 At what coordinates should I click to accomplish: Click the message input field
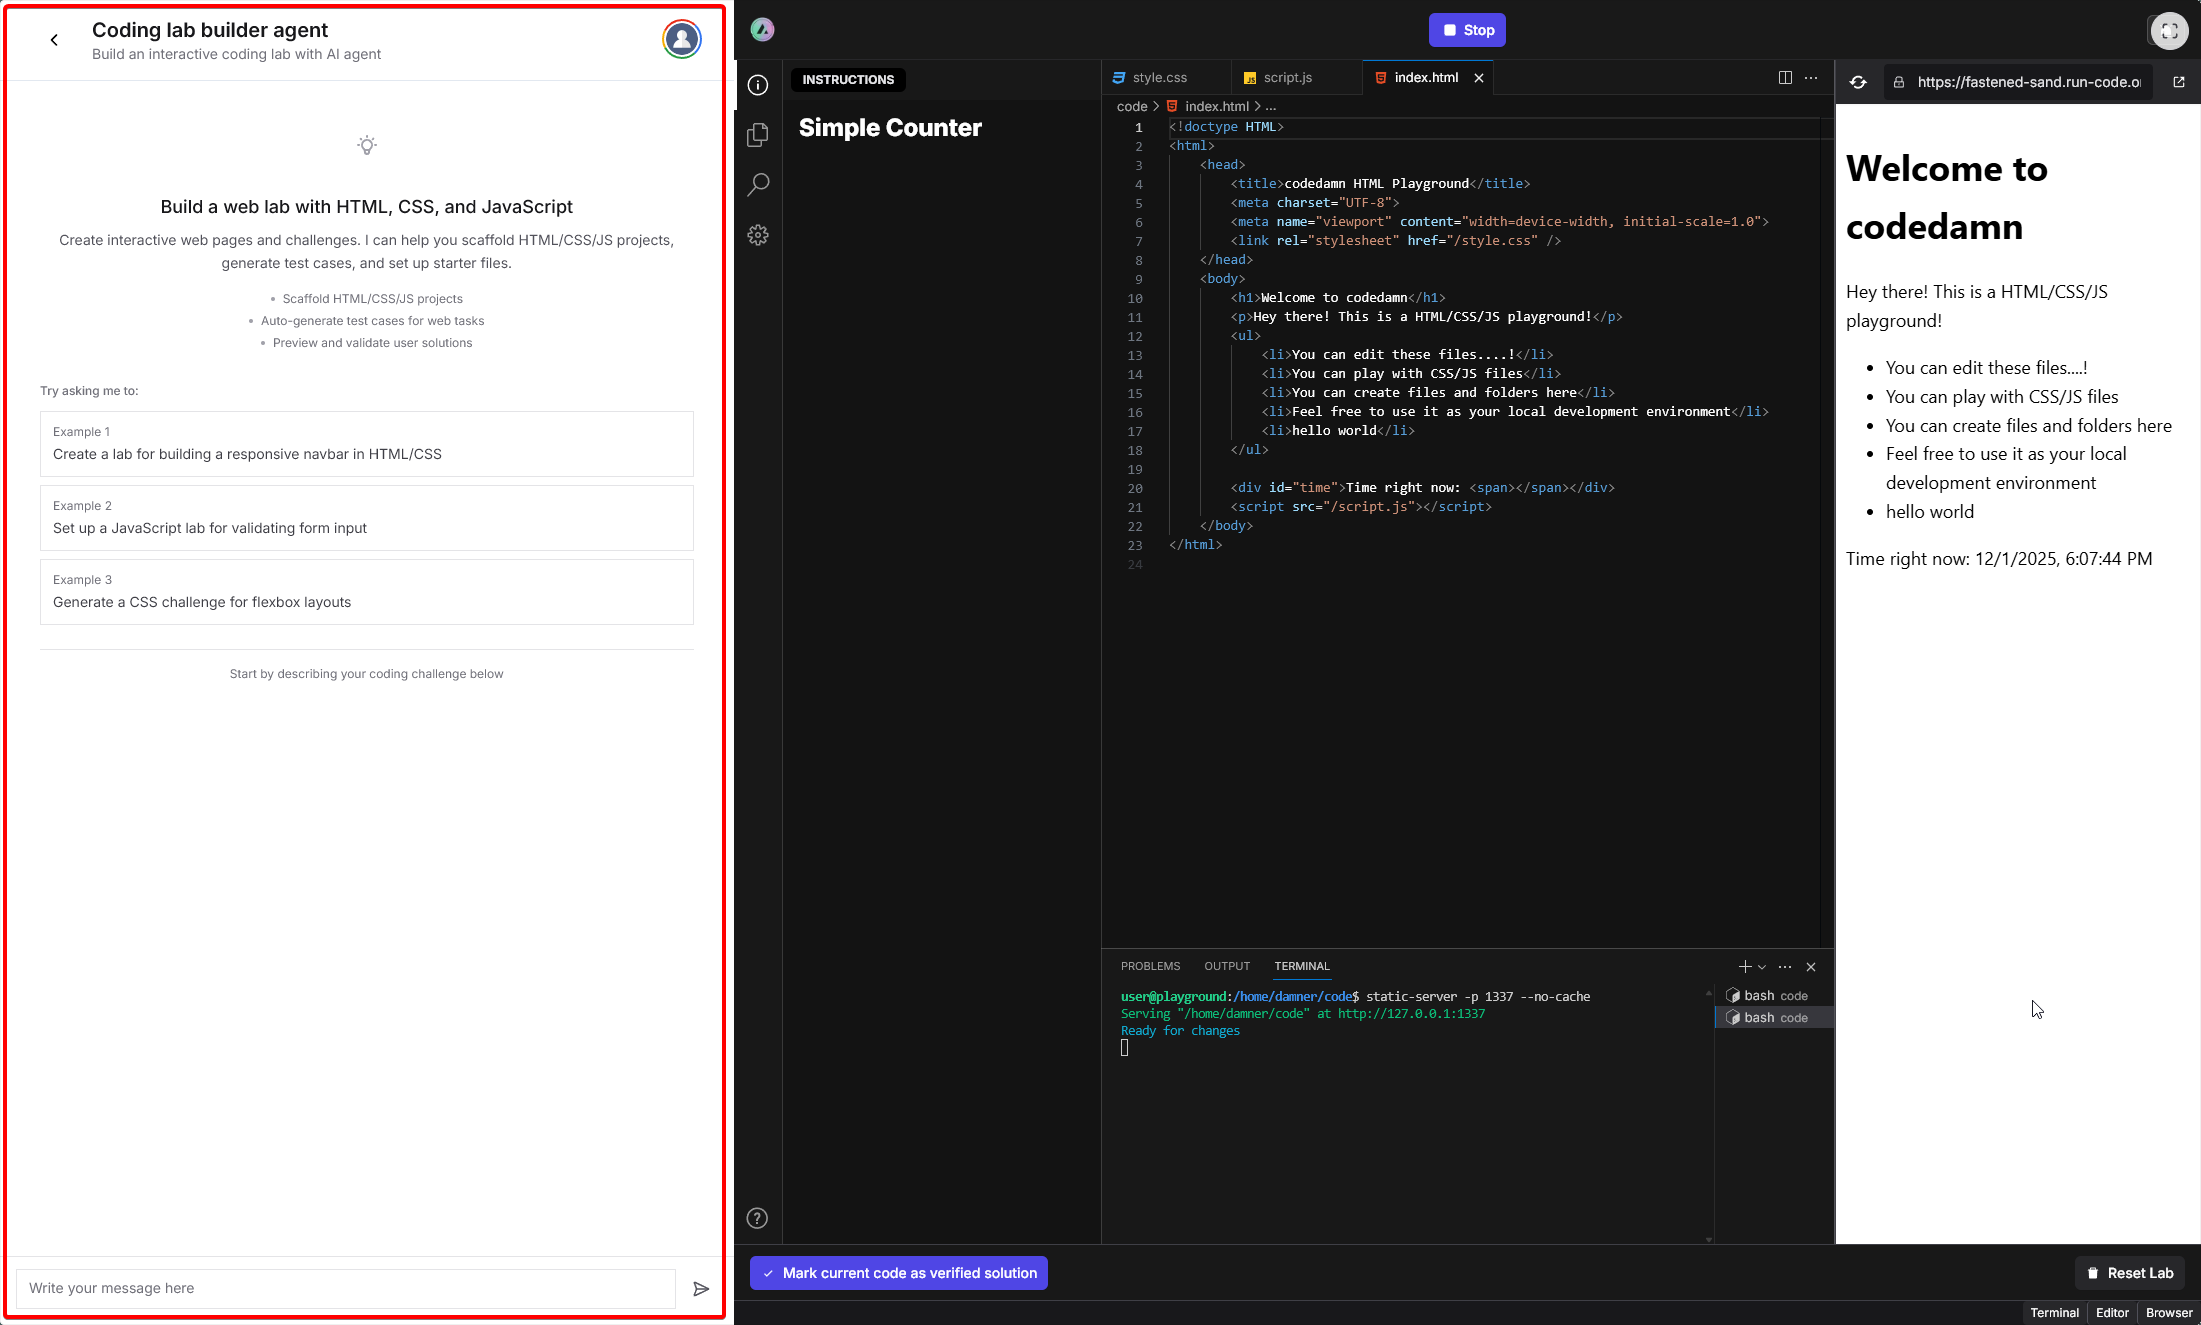(345, 1288)
